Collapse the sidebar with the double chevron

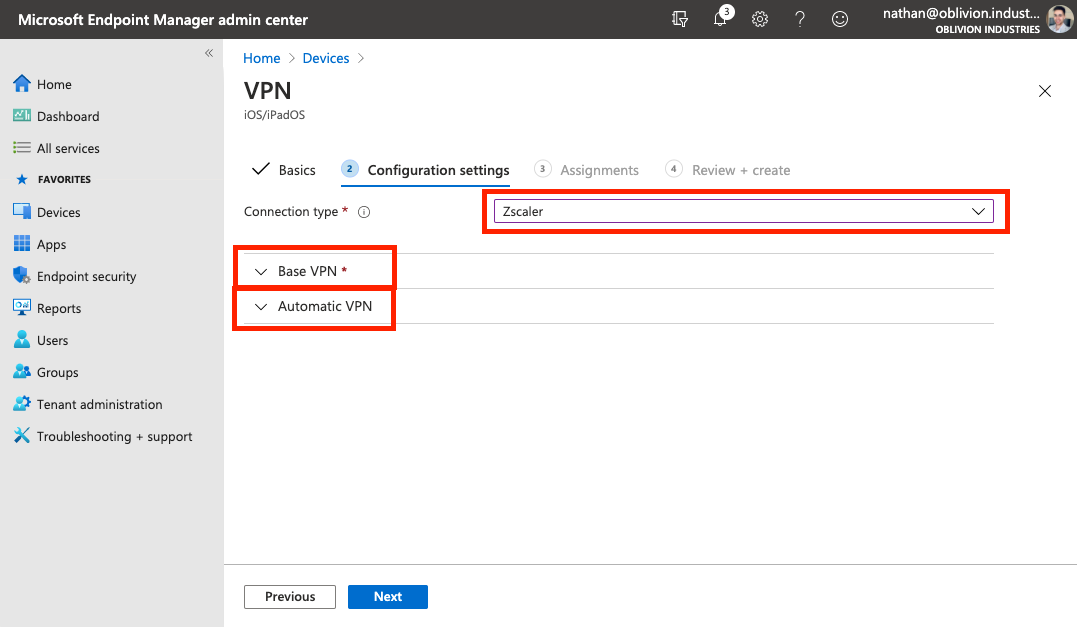[209, 53]
